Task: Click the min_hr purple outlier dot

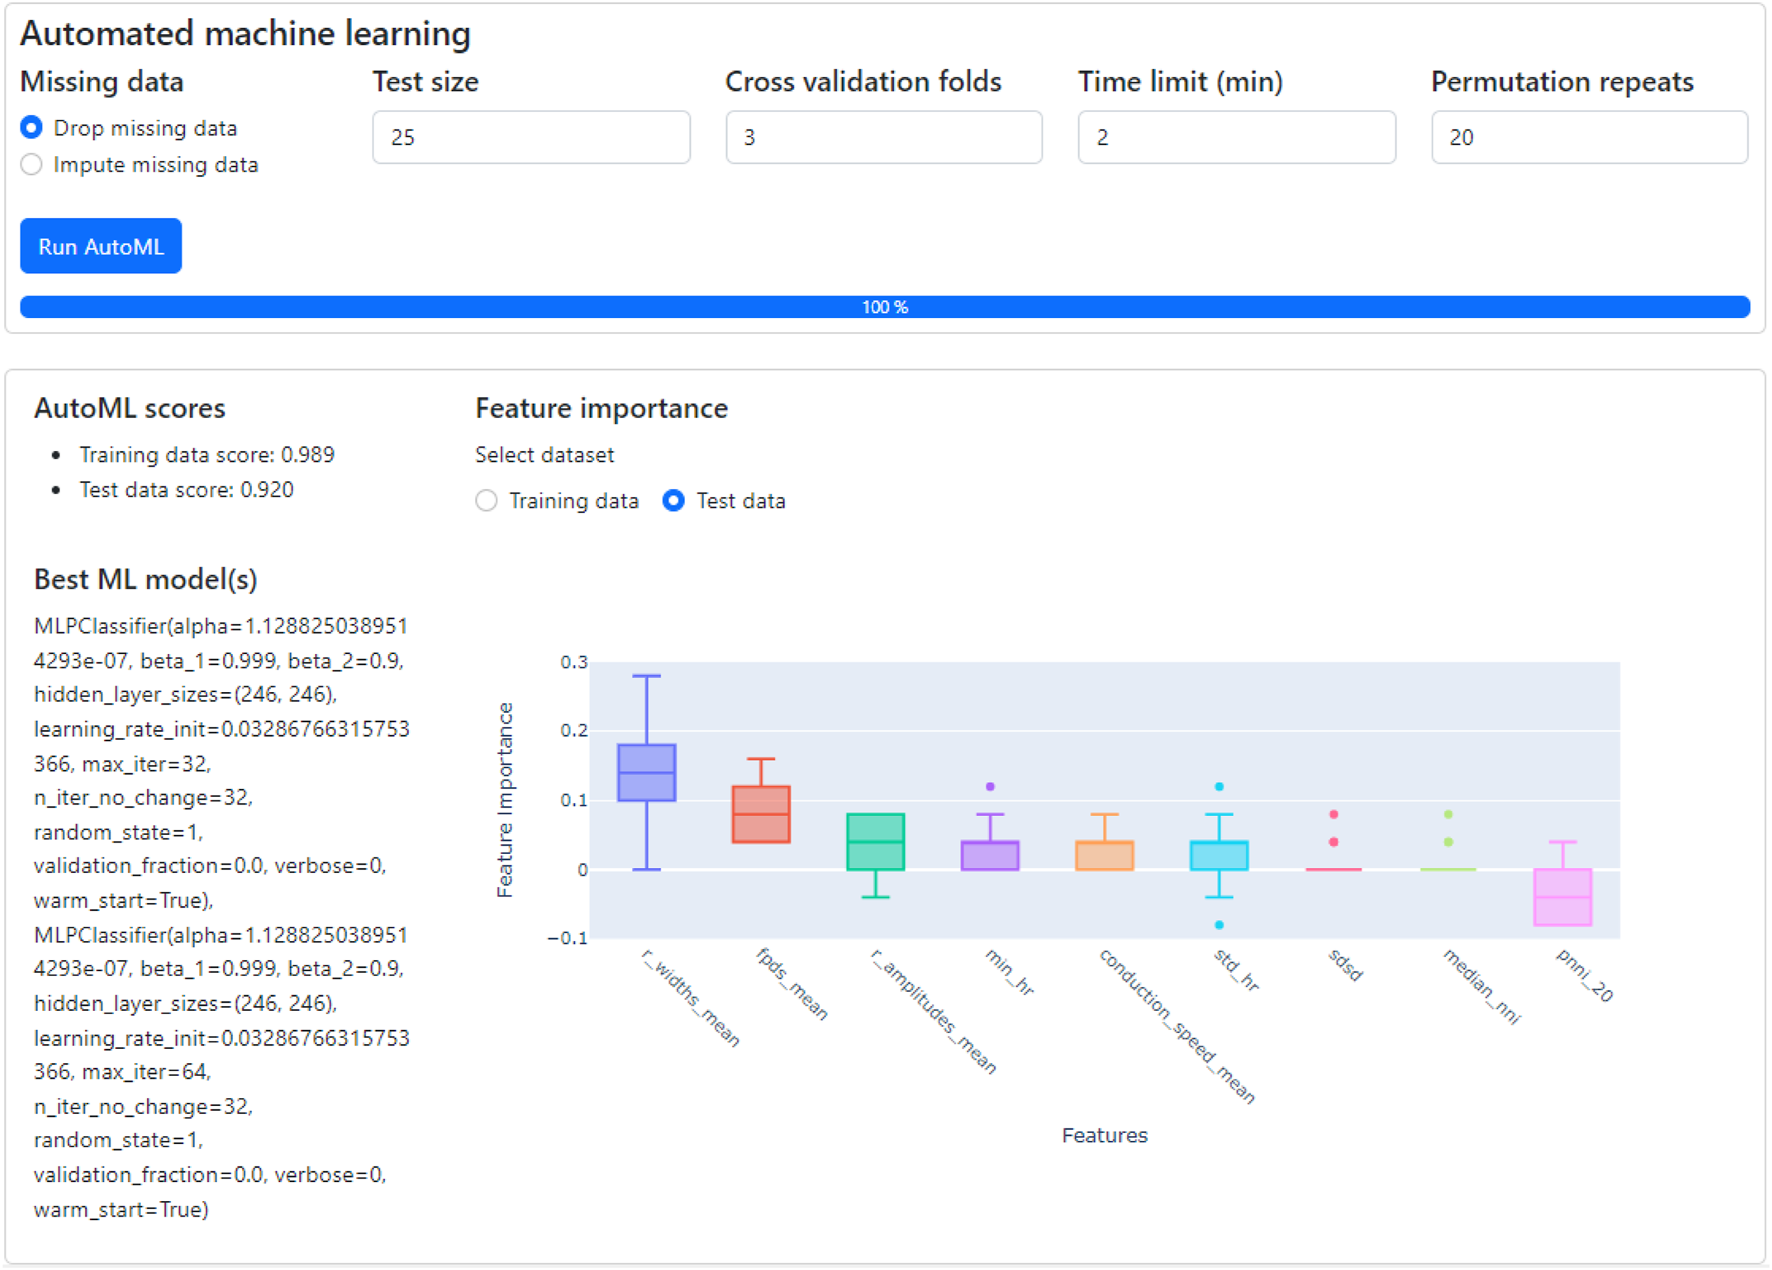Action: point(990,787)
